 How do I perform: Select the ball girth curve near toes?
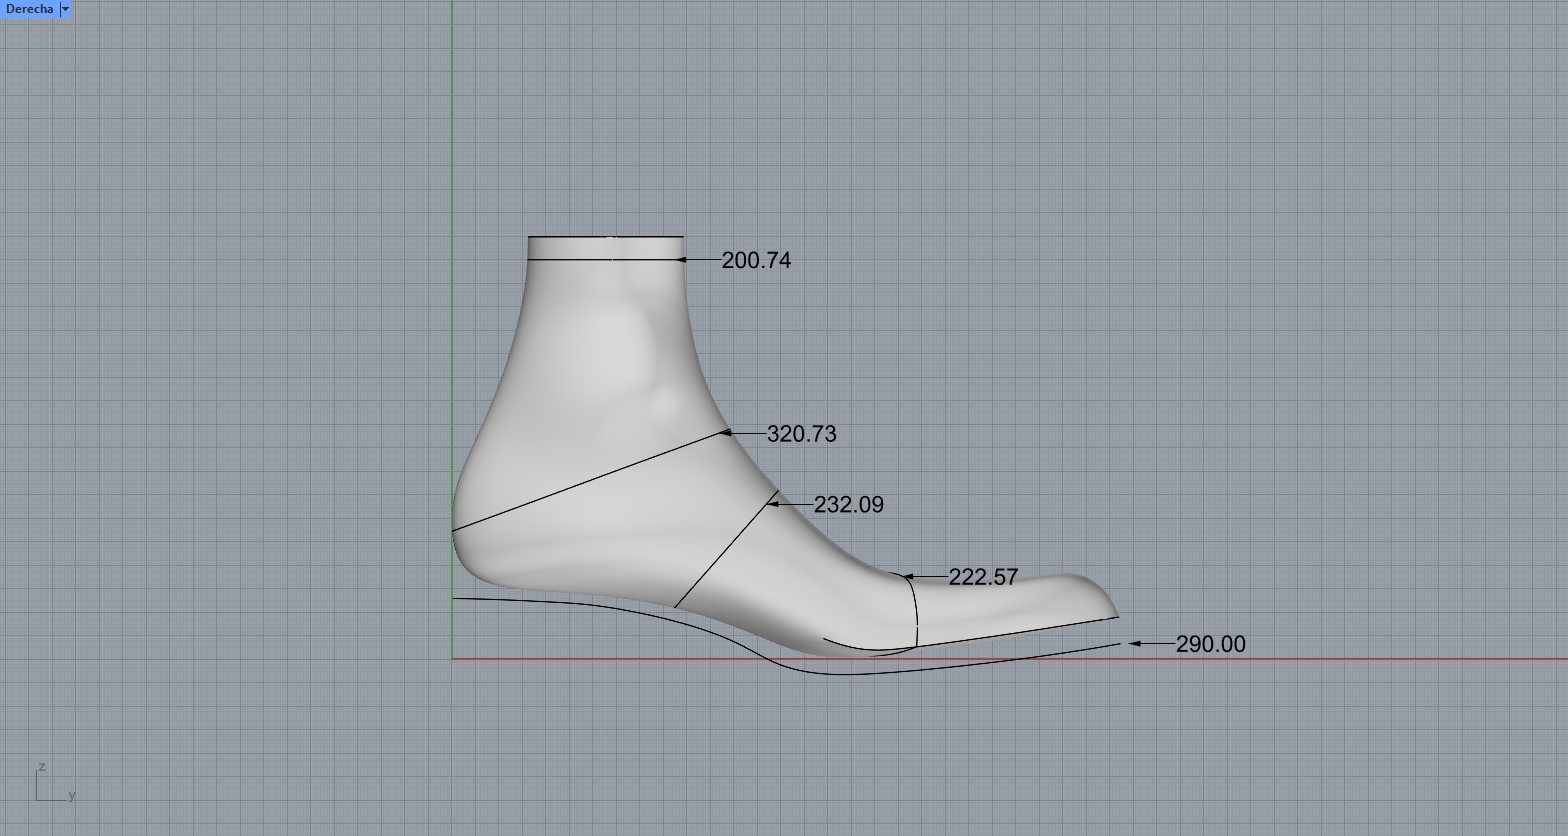click(916, 610)
